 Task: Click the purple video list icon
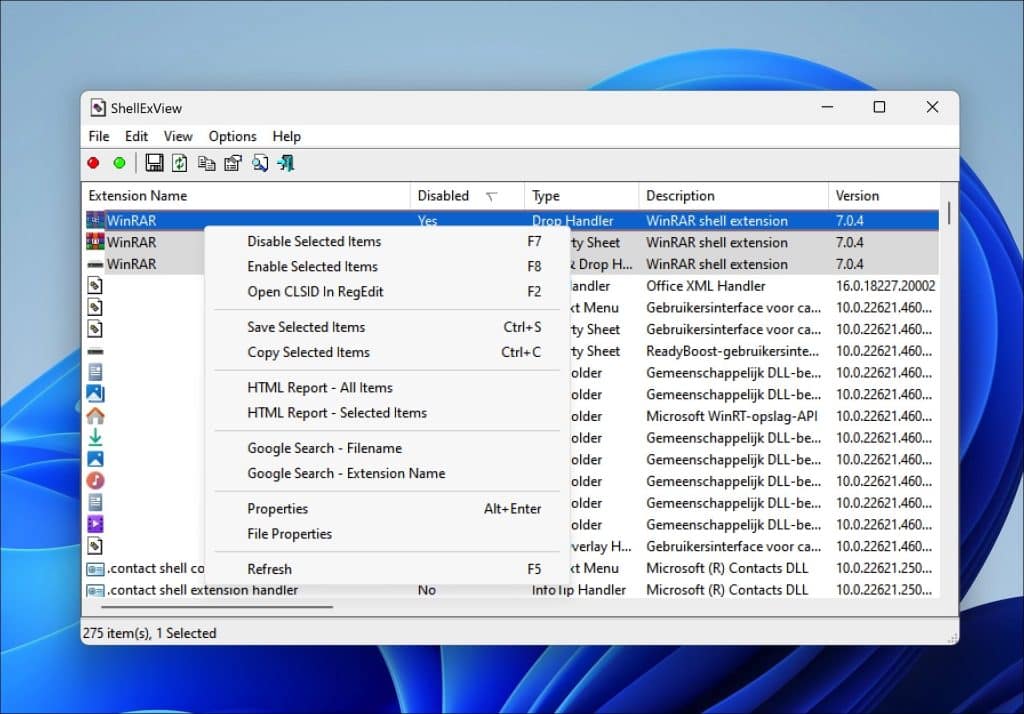coord(95,524)
